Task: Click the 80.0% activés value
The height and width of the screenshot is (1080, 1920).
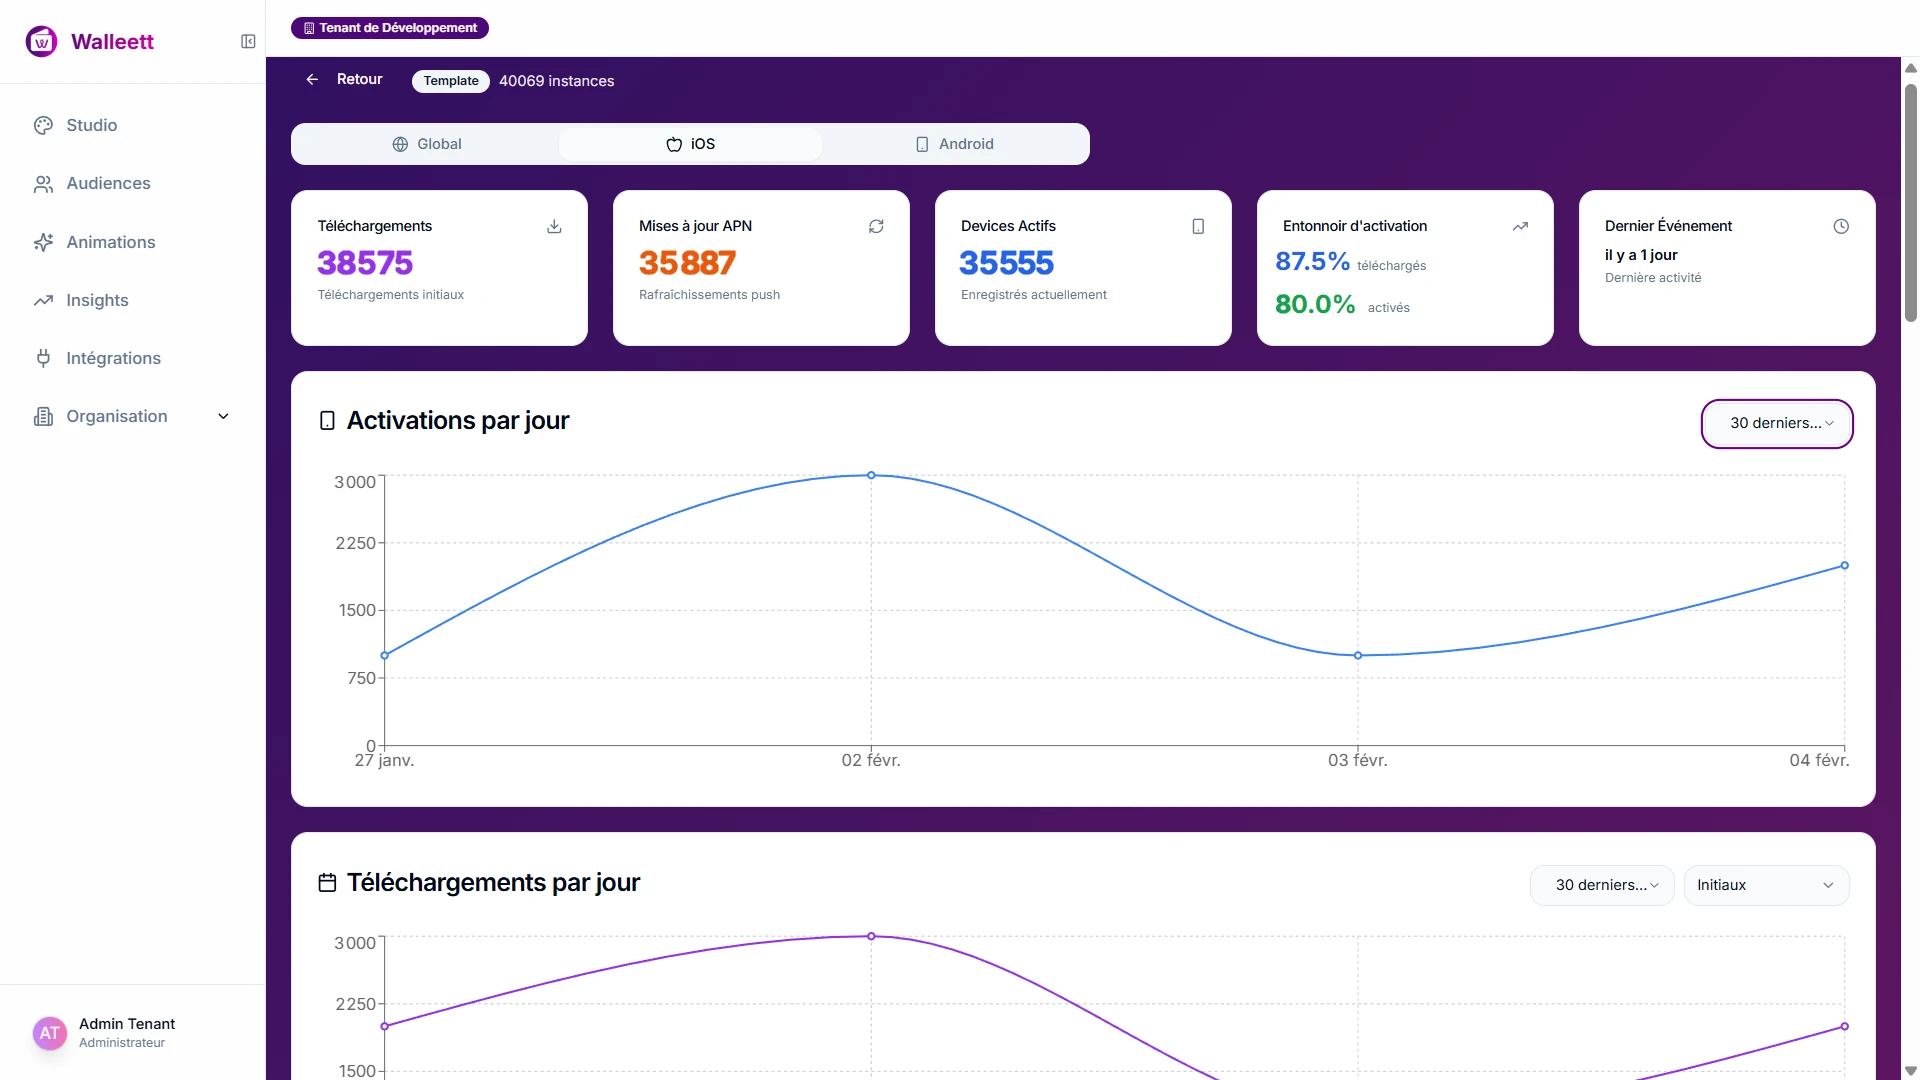Action: point(1315,304)
